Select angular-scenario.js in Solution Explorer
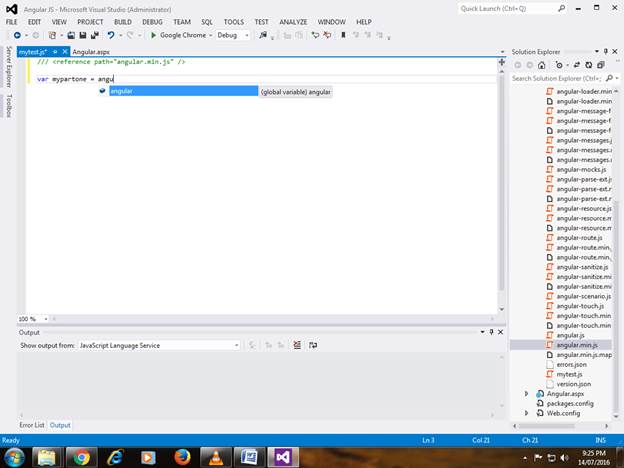Image resolution: width=624 pixels, height=468 pixels. 583,296
